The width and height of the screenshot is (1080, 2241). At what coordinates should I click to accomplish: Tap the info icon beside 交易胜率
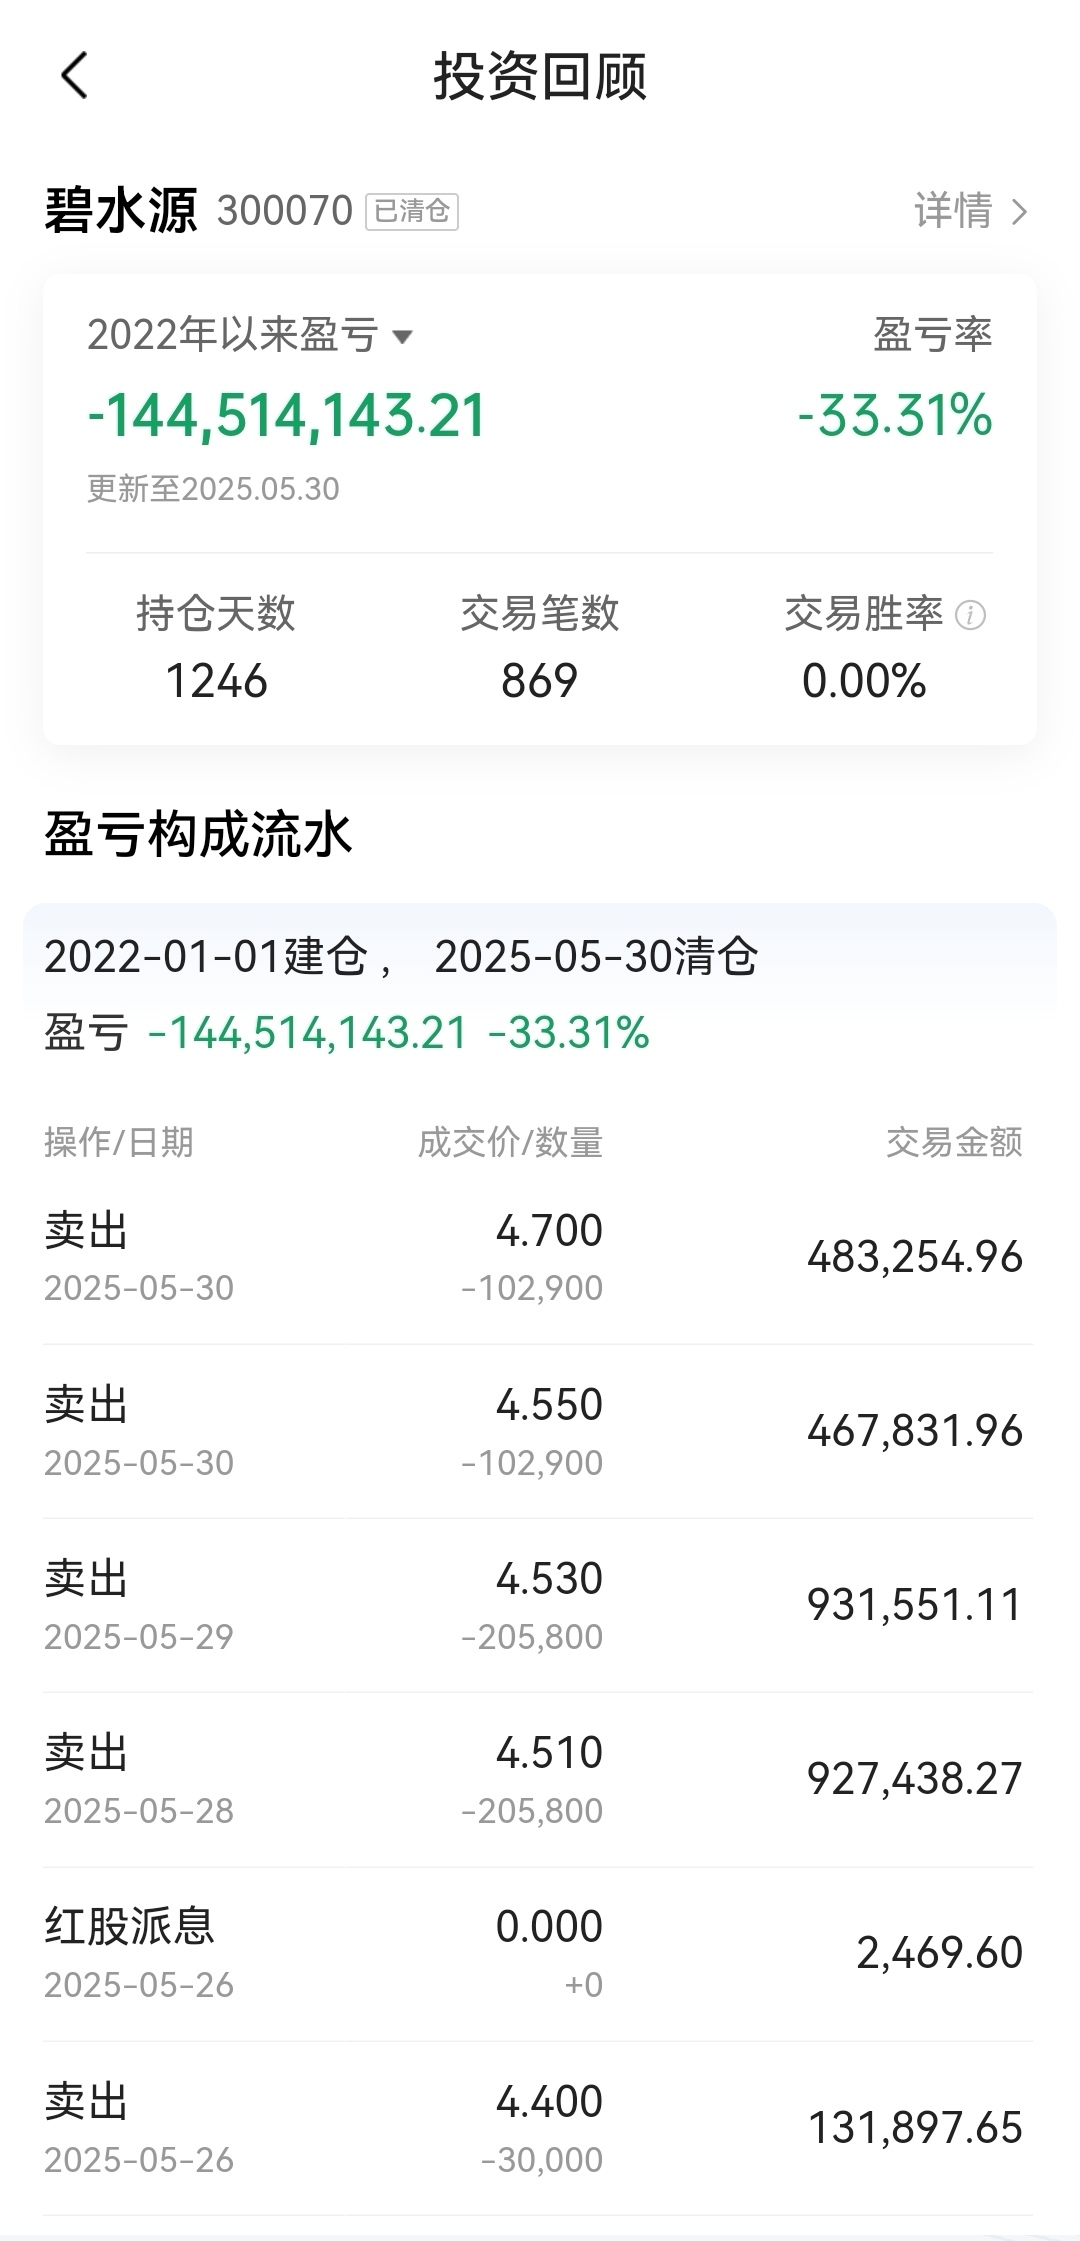[970, 615]
